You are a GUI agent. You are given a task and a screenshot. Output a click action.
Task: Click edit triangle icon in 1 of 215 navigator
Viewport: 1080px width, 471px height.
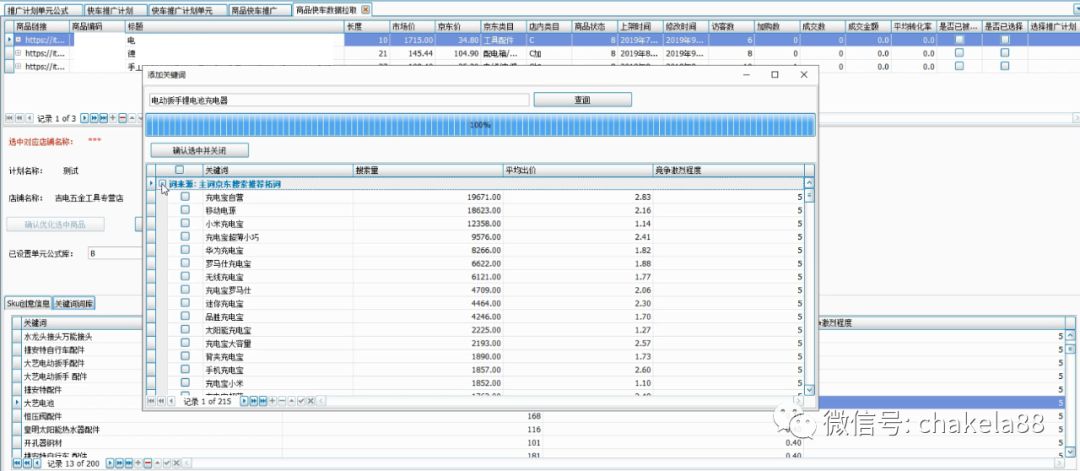[291, 401]
